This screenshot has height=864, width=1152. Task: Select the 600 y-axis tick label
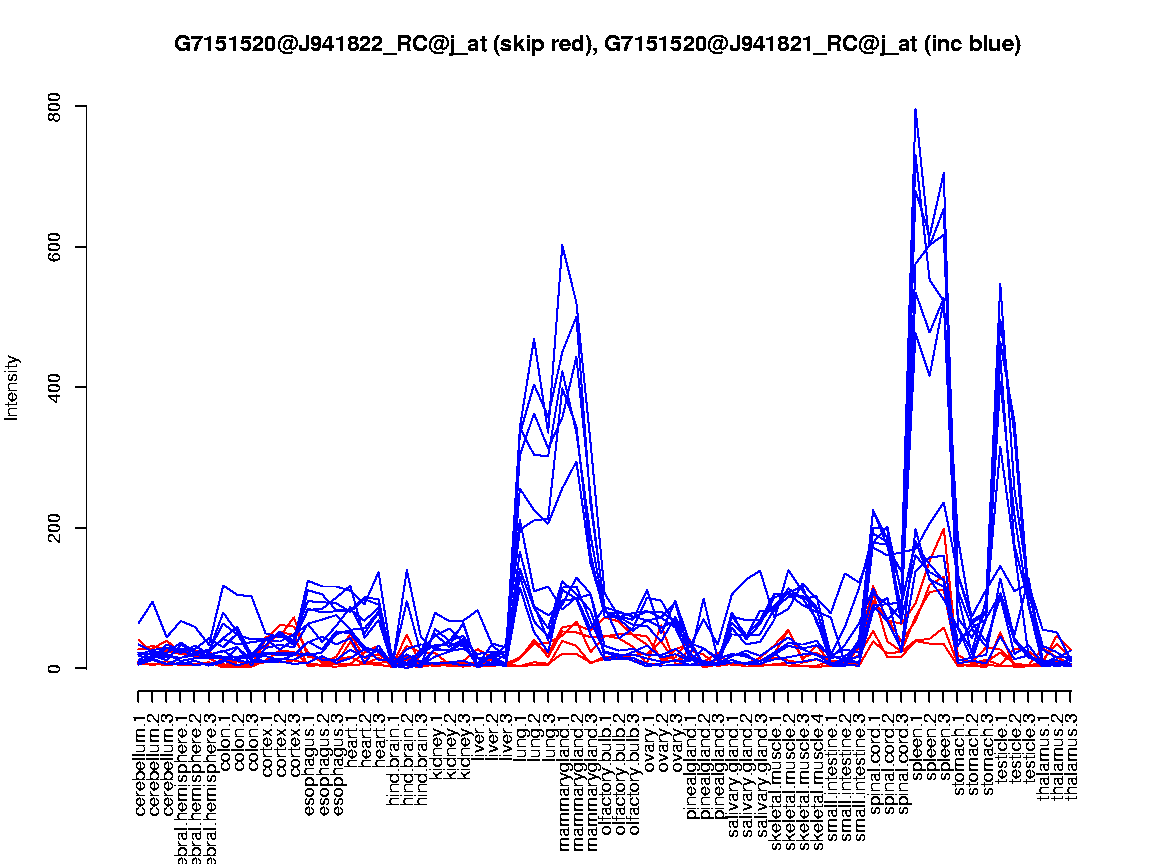(x=55, y=247)
